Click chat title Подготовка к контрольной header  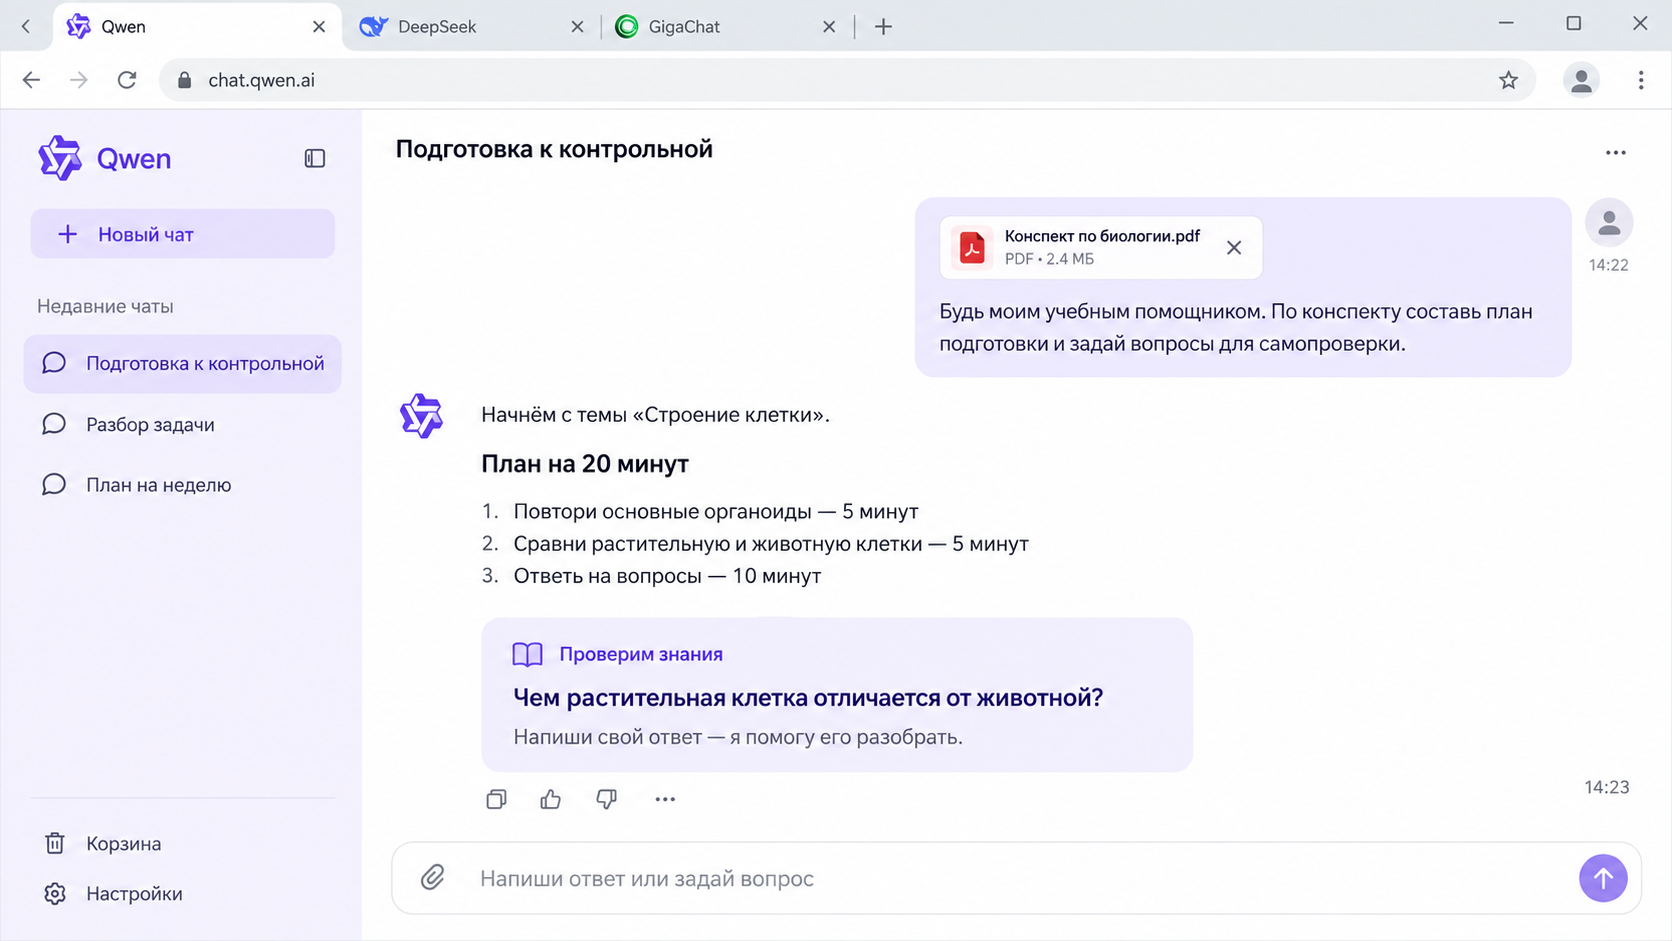coord(554,149)
